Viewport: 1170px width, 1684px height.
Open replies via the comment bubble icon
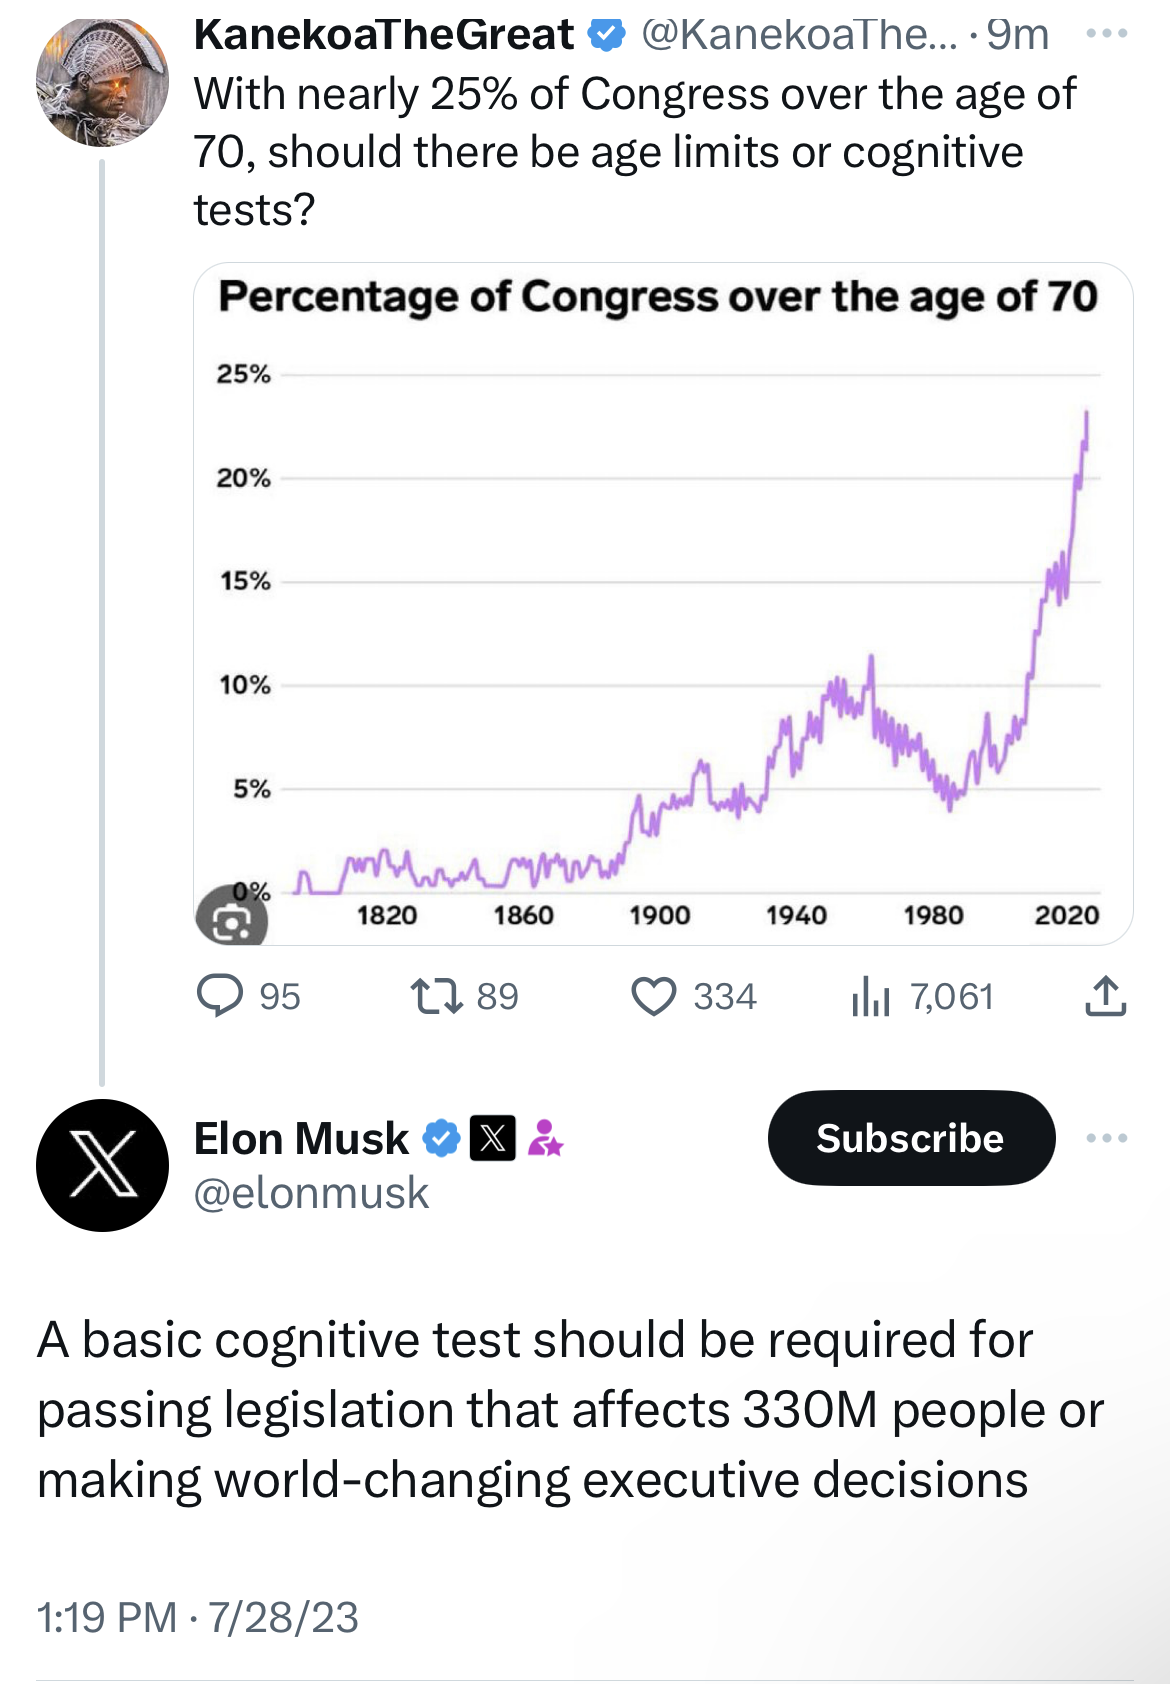(220, 996)
